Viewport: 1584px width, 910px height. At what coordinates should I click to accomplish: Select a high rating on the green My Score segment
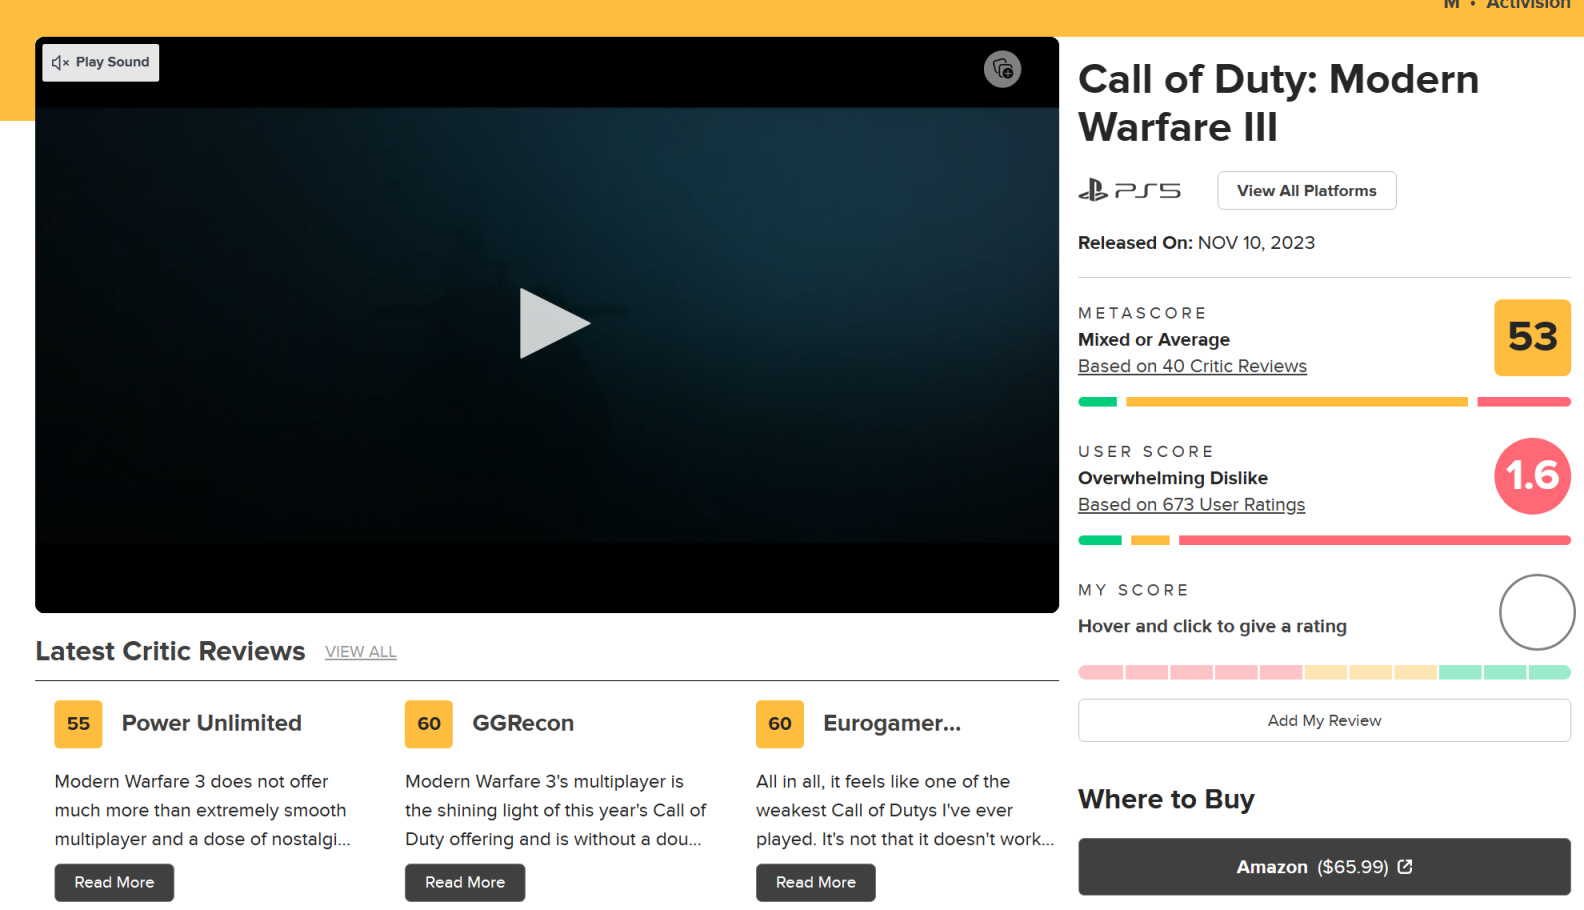point(1505,672)
